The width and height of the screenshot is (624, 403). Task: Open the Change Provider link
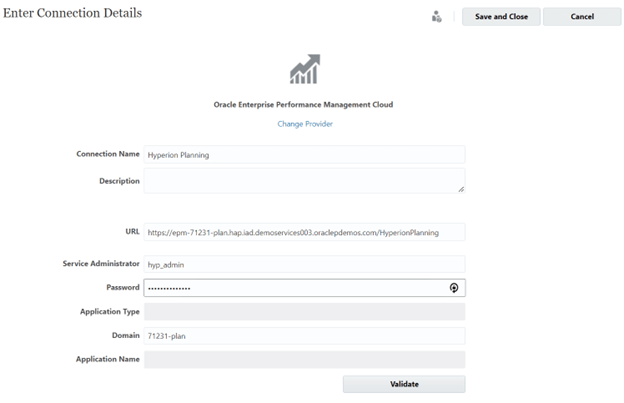click(305, 124)
